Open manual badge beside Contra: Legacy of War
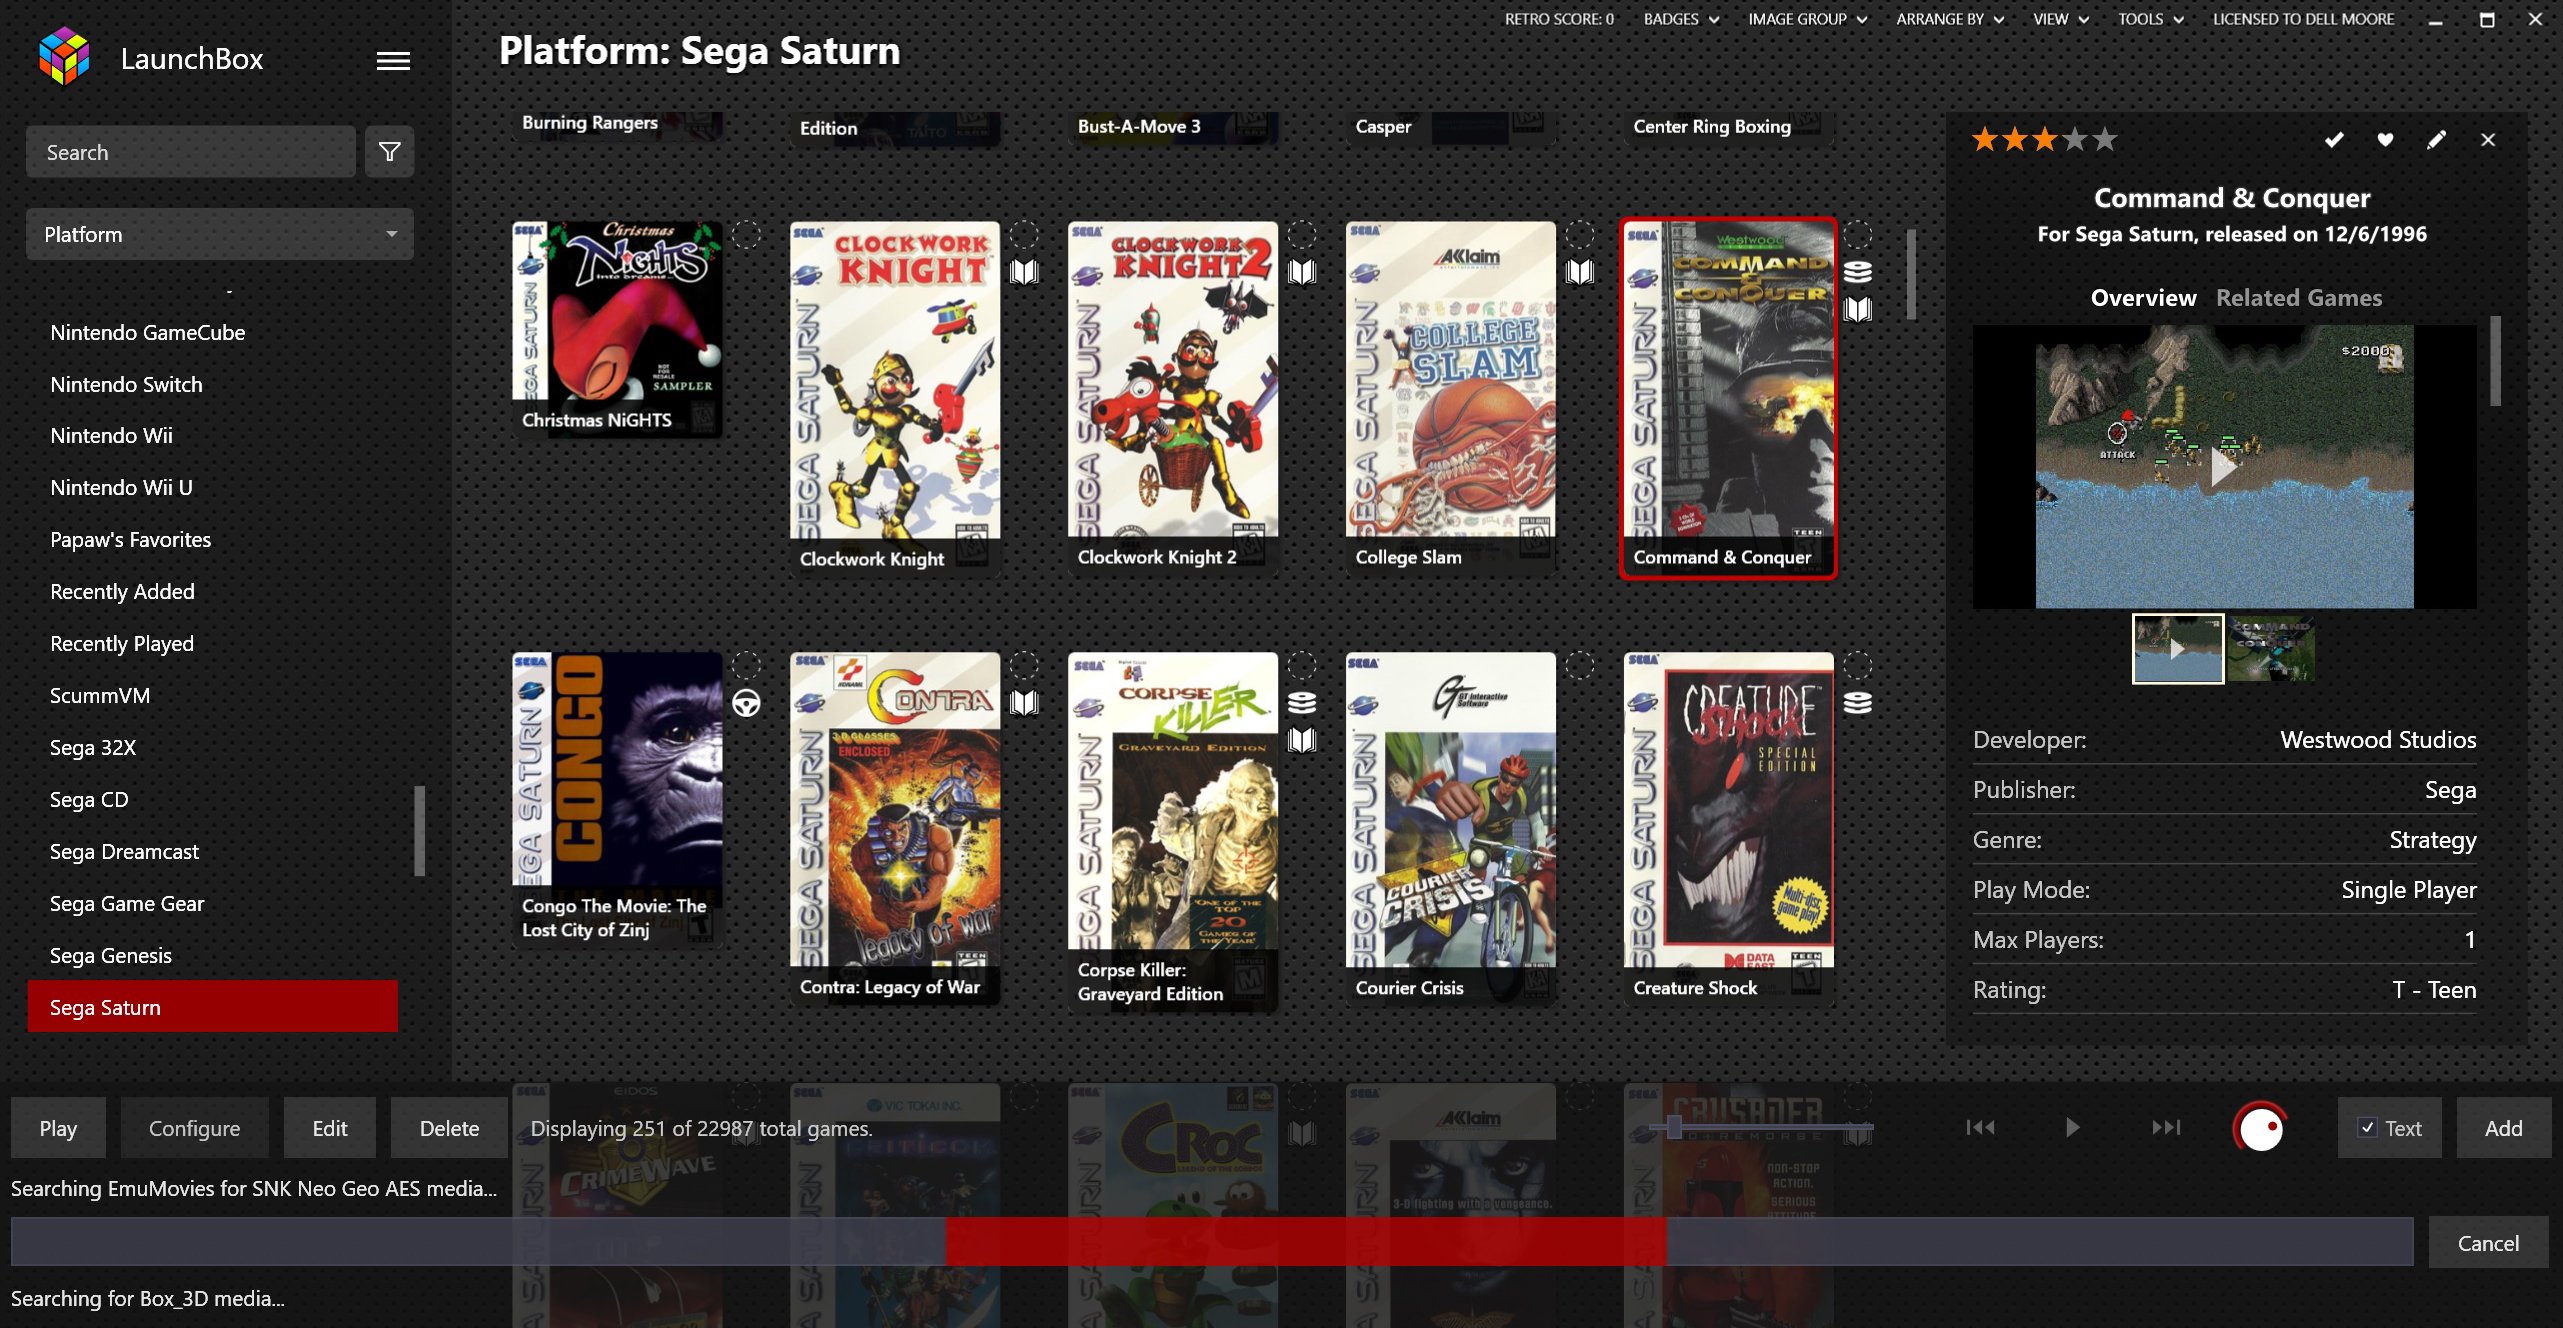Screen dimensions: 2563x1328 [x=1024, y=703]
